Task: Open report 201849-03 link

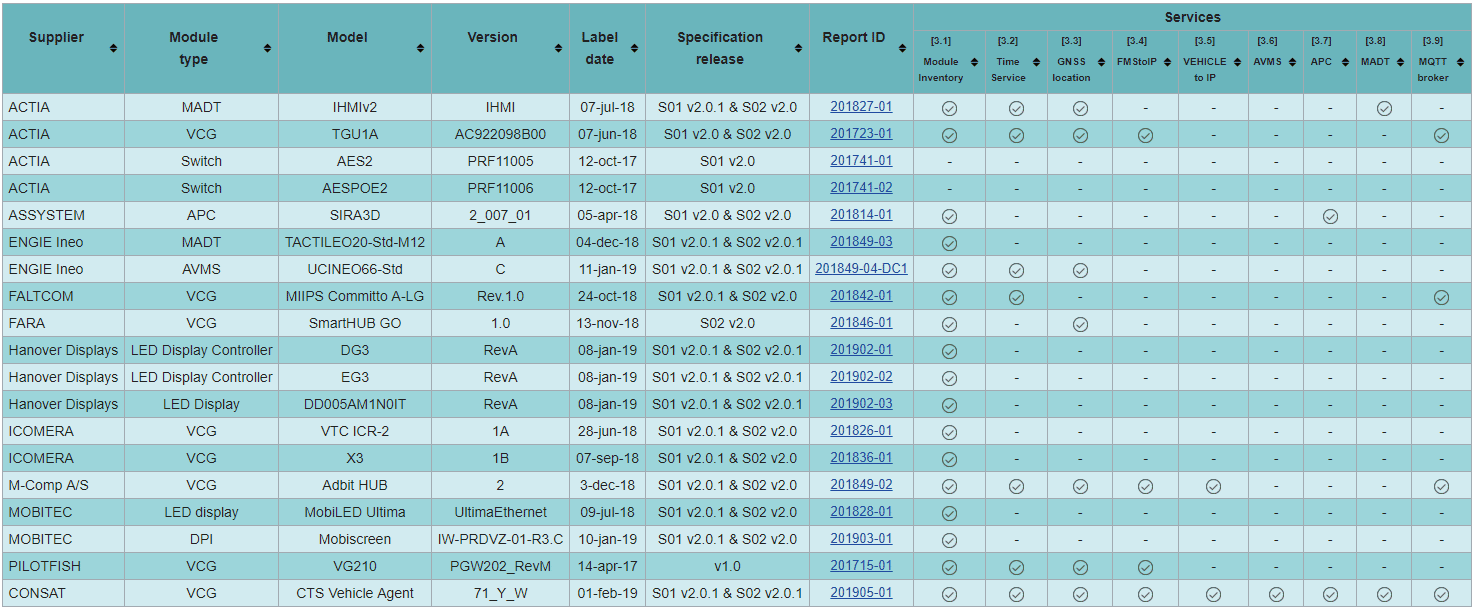Action: pos(861,242)
